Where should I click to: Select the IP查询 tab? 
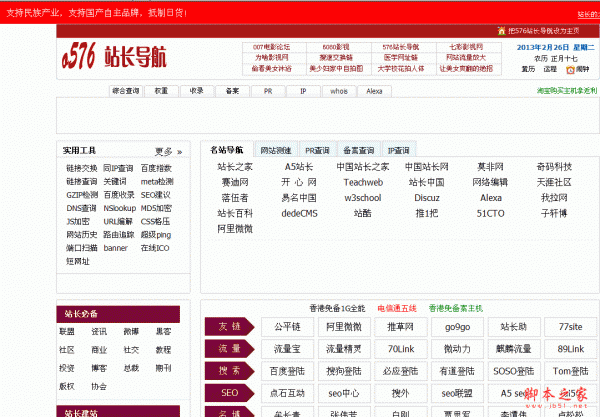[399, 150]
